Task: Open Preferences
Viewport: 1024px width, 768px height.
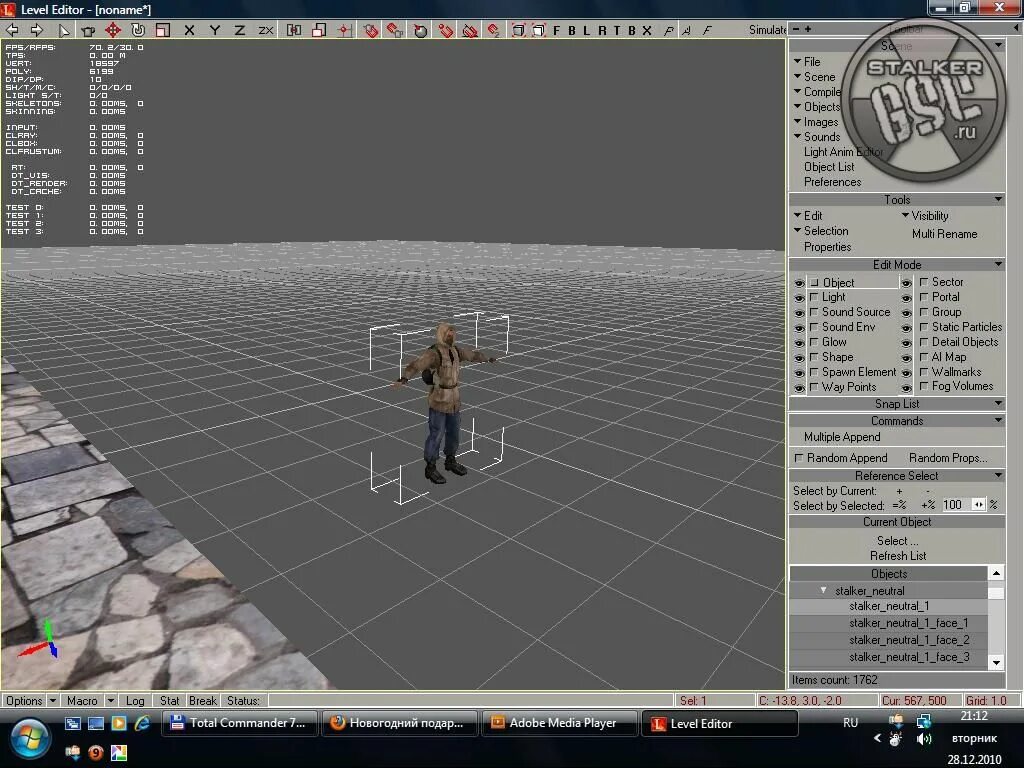Action: pos(832,182)
